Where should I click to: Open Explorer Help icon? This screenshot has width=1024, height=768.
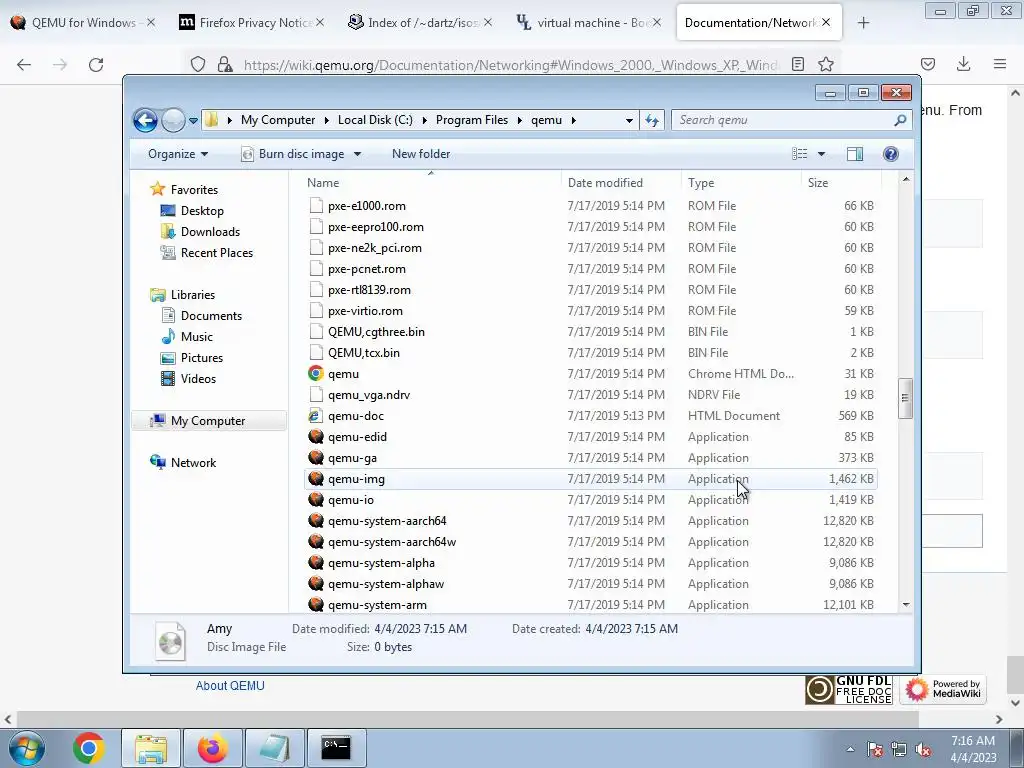click(891, 154)
